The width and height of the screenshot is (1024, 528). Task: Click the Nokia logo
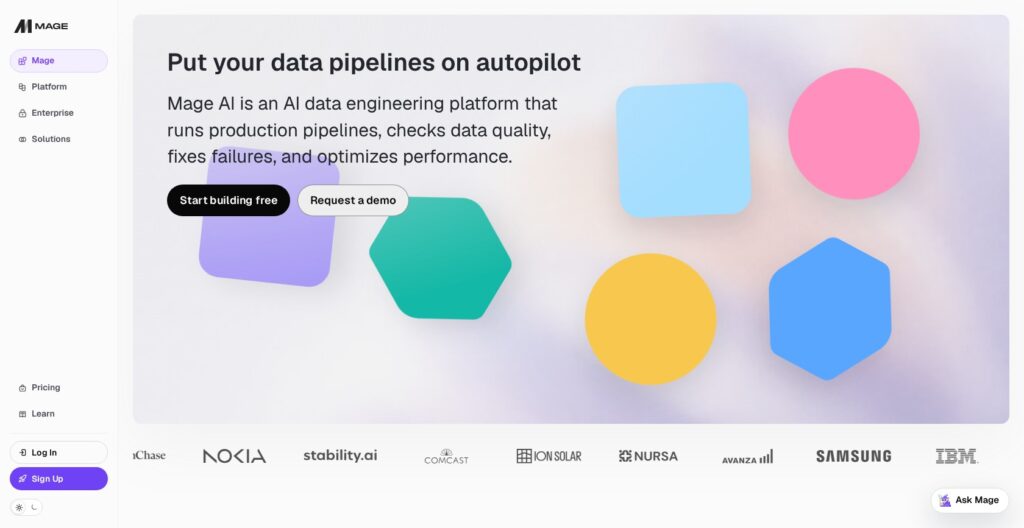pos(234,456)
